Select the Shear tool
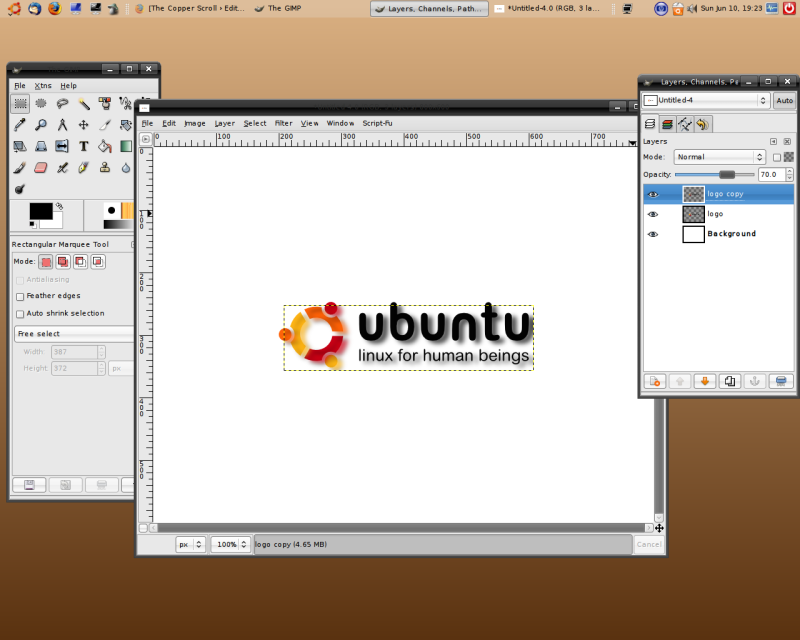 click(x=20, y=146)
